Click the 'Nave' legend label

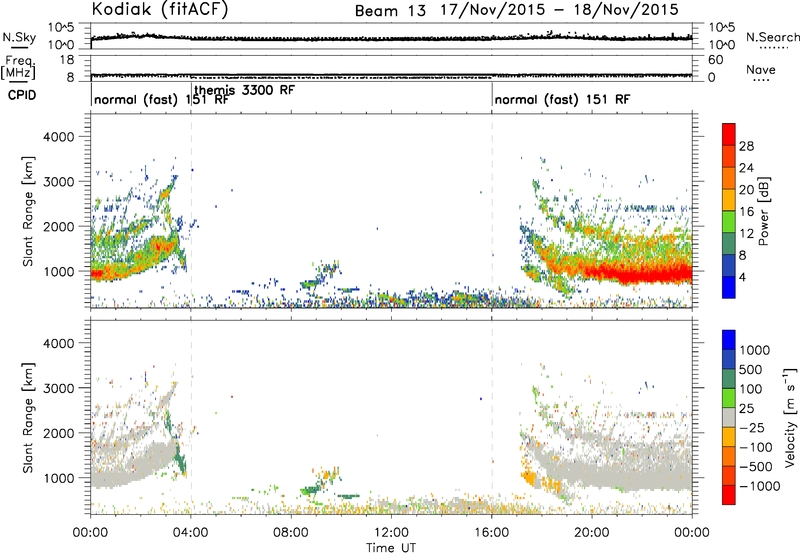click(x=761, y=70)
